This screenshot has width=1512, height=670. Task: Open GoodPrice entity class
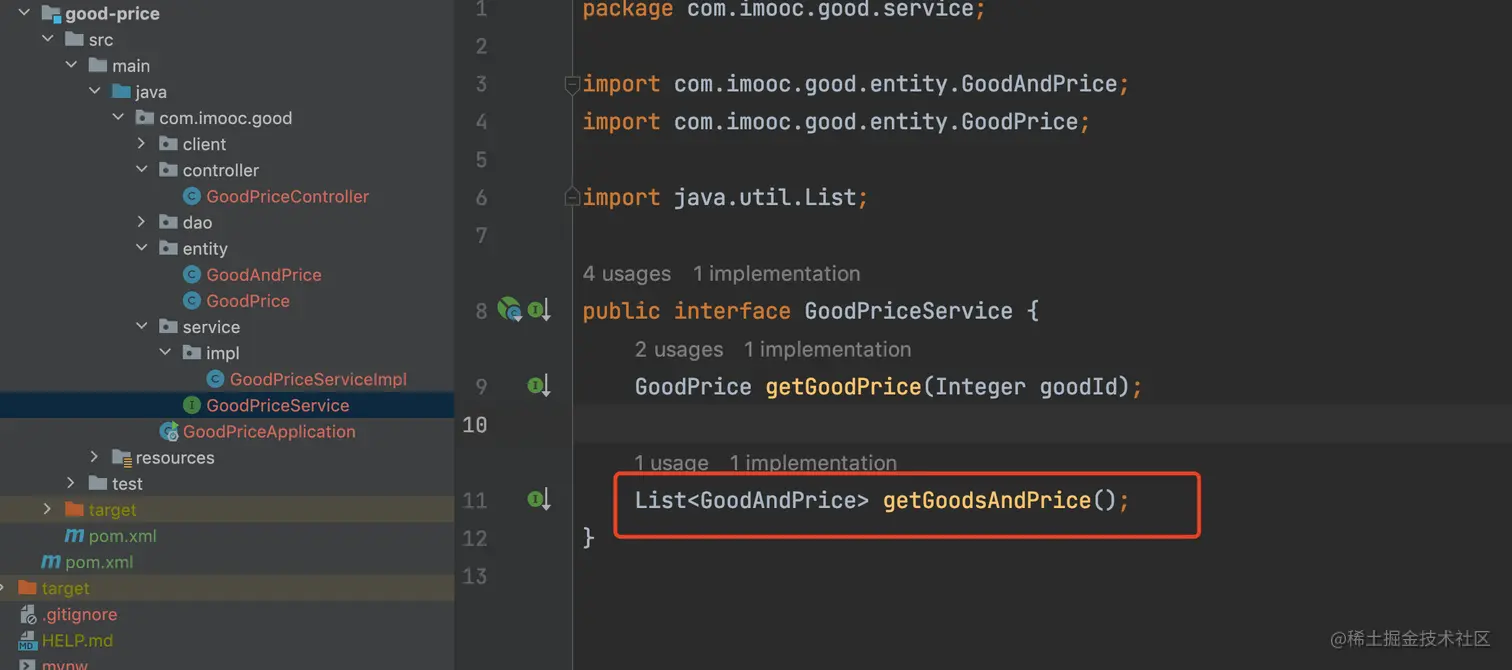coord(248,300)
